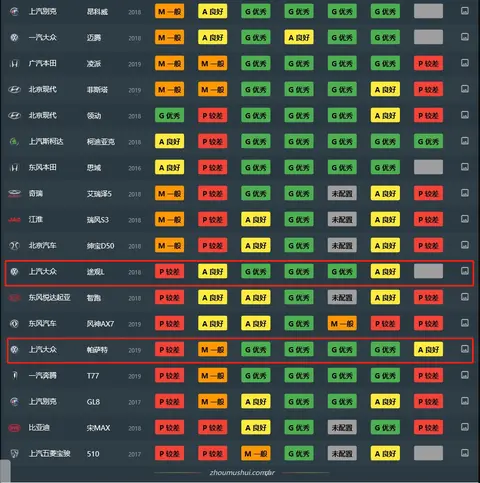Select the JAC logo beside 江淮
The image size is (480, 483).
click(x=14, y=220)
